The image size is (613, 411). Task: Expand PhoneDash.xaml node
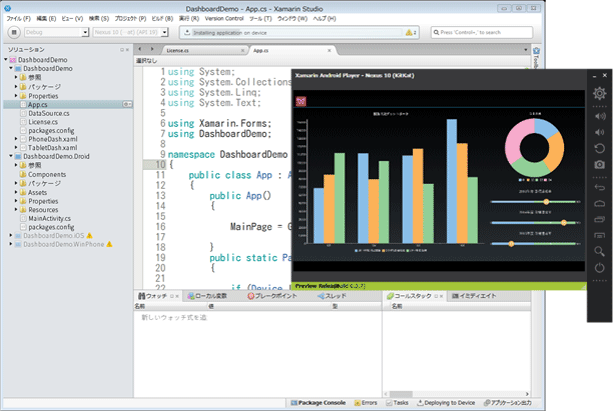[x=16, y=139]
